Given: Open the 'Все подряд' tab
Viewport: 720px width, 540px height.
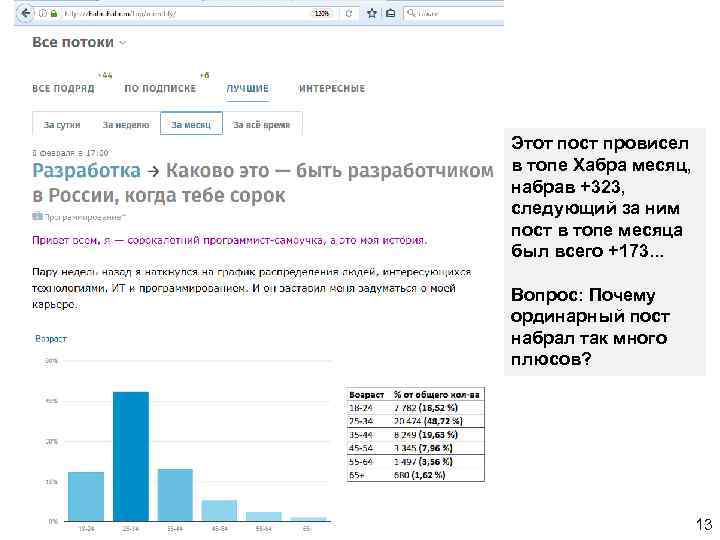Looking at the screenshot, I should [x=63, y=89].
